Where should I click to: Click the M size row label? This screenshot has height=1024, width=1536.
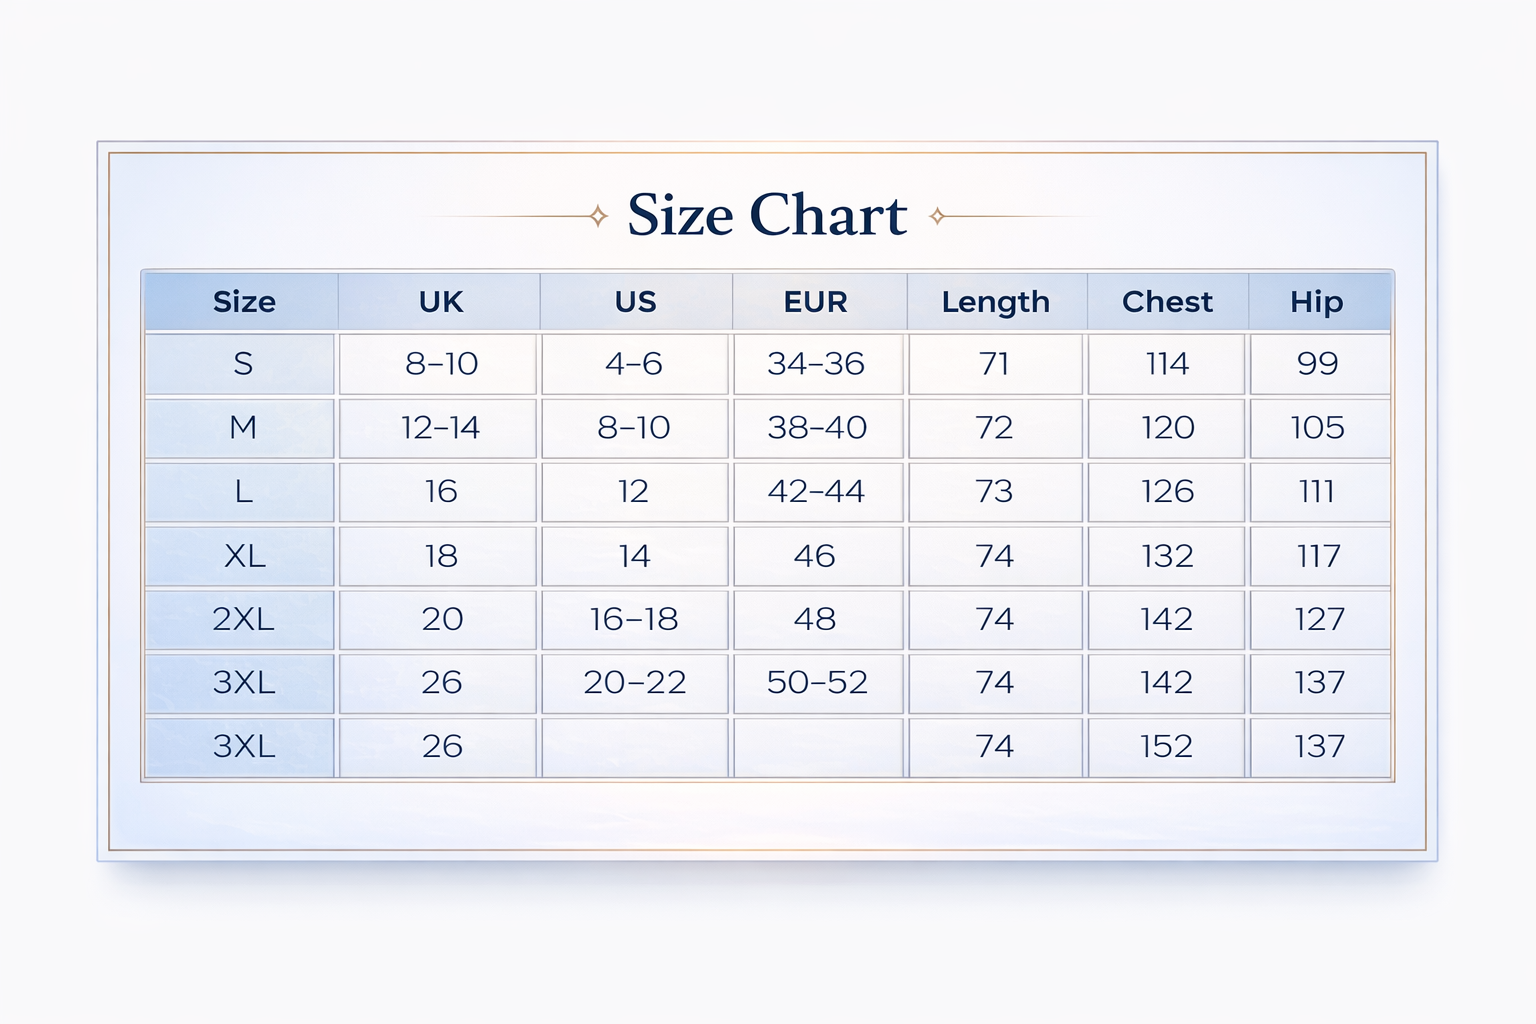243,428
